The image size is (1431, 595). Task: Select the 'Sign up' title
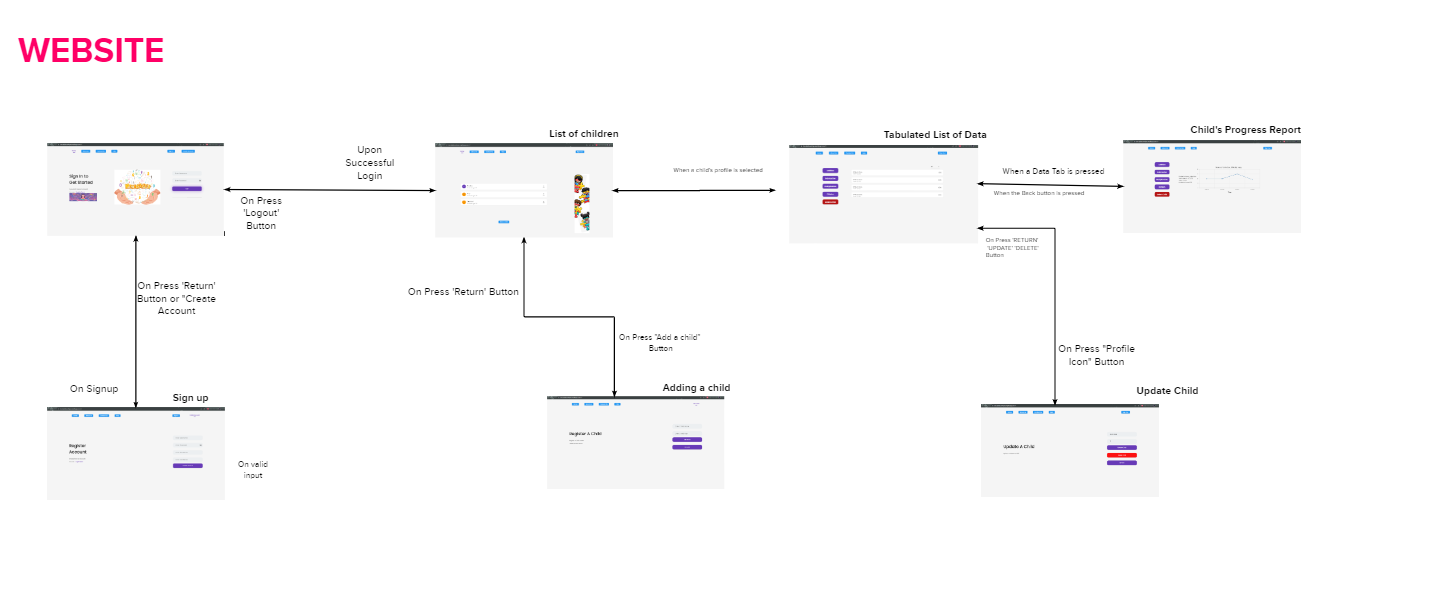(191, 398)
